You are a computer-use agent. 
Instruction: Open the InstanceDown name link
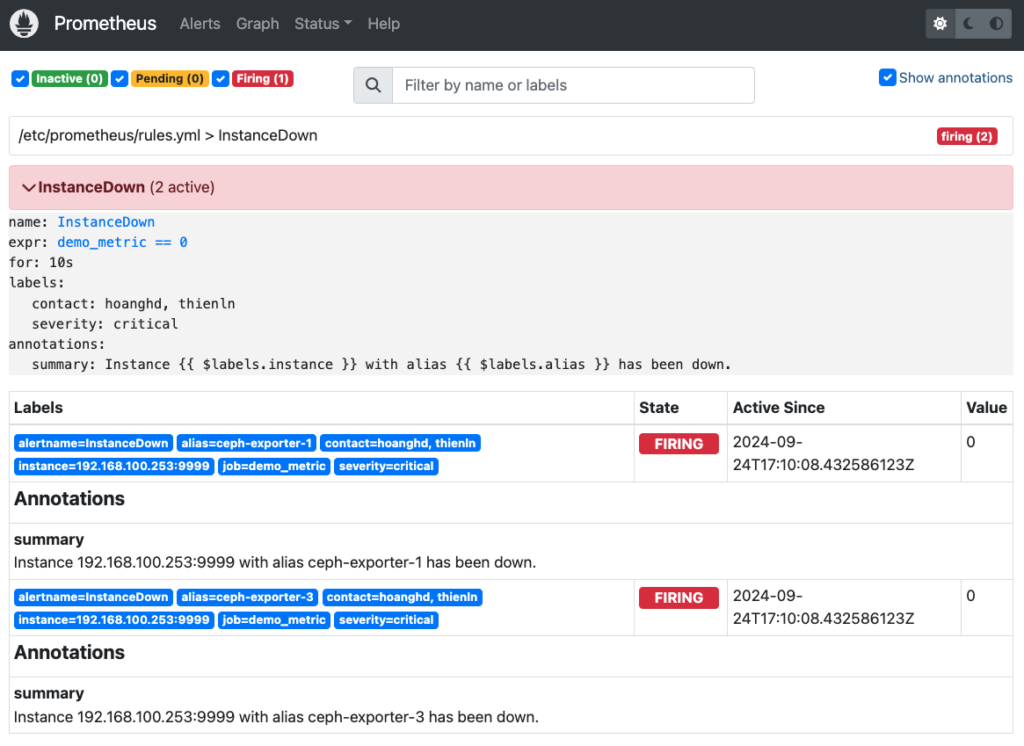(x=106, y=222)
